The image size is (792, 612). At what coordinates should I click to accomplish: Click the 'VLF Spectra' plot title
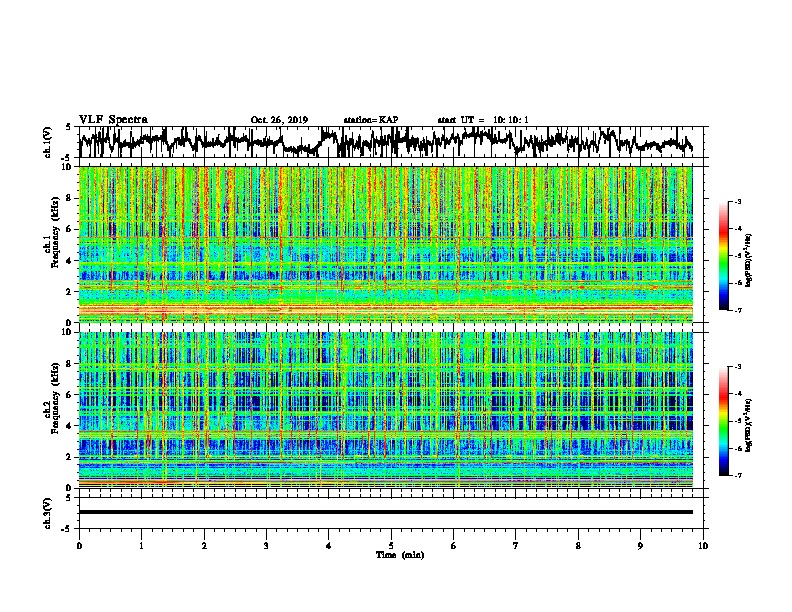(x=113, y=120)
